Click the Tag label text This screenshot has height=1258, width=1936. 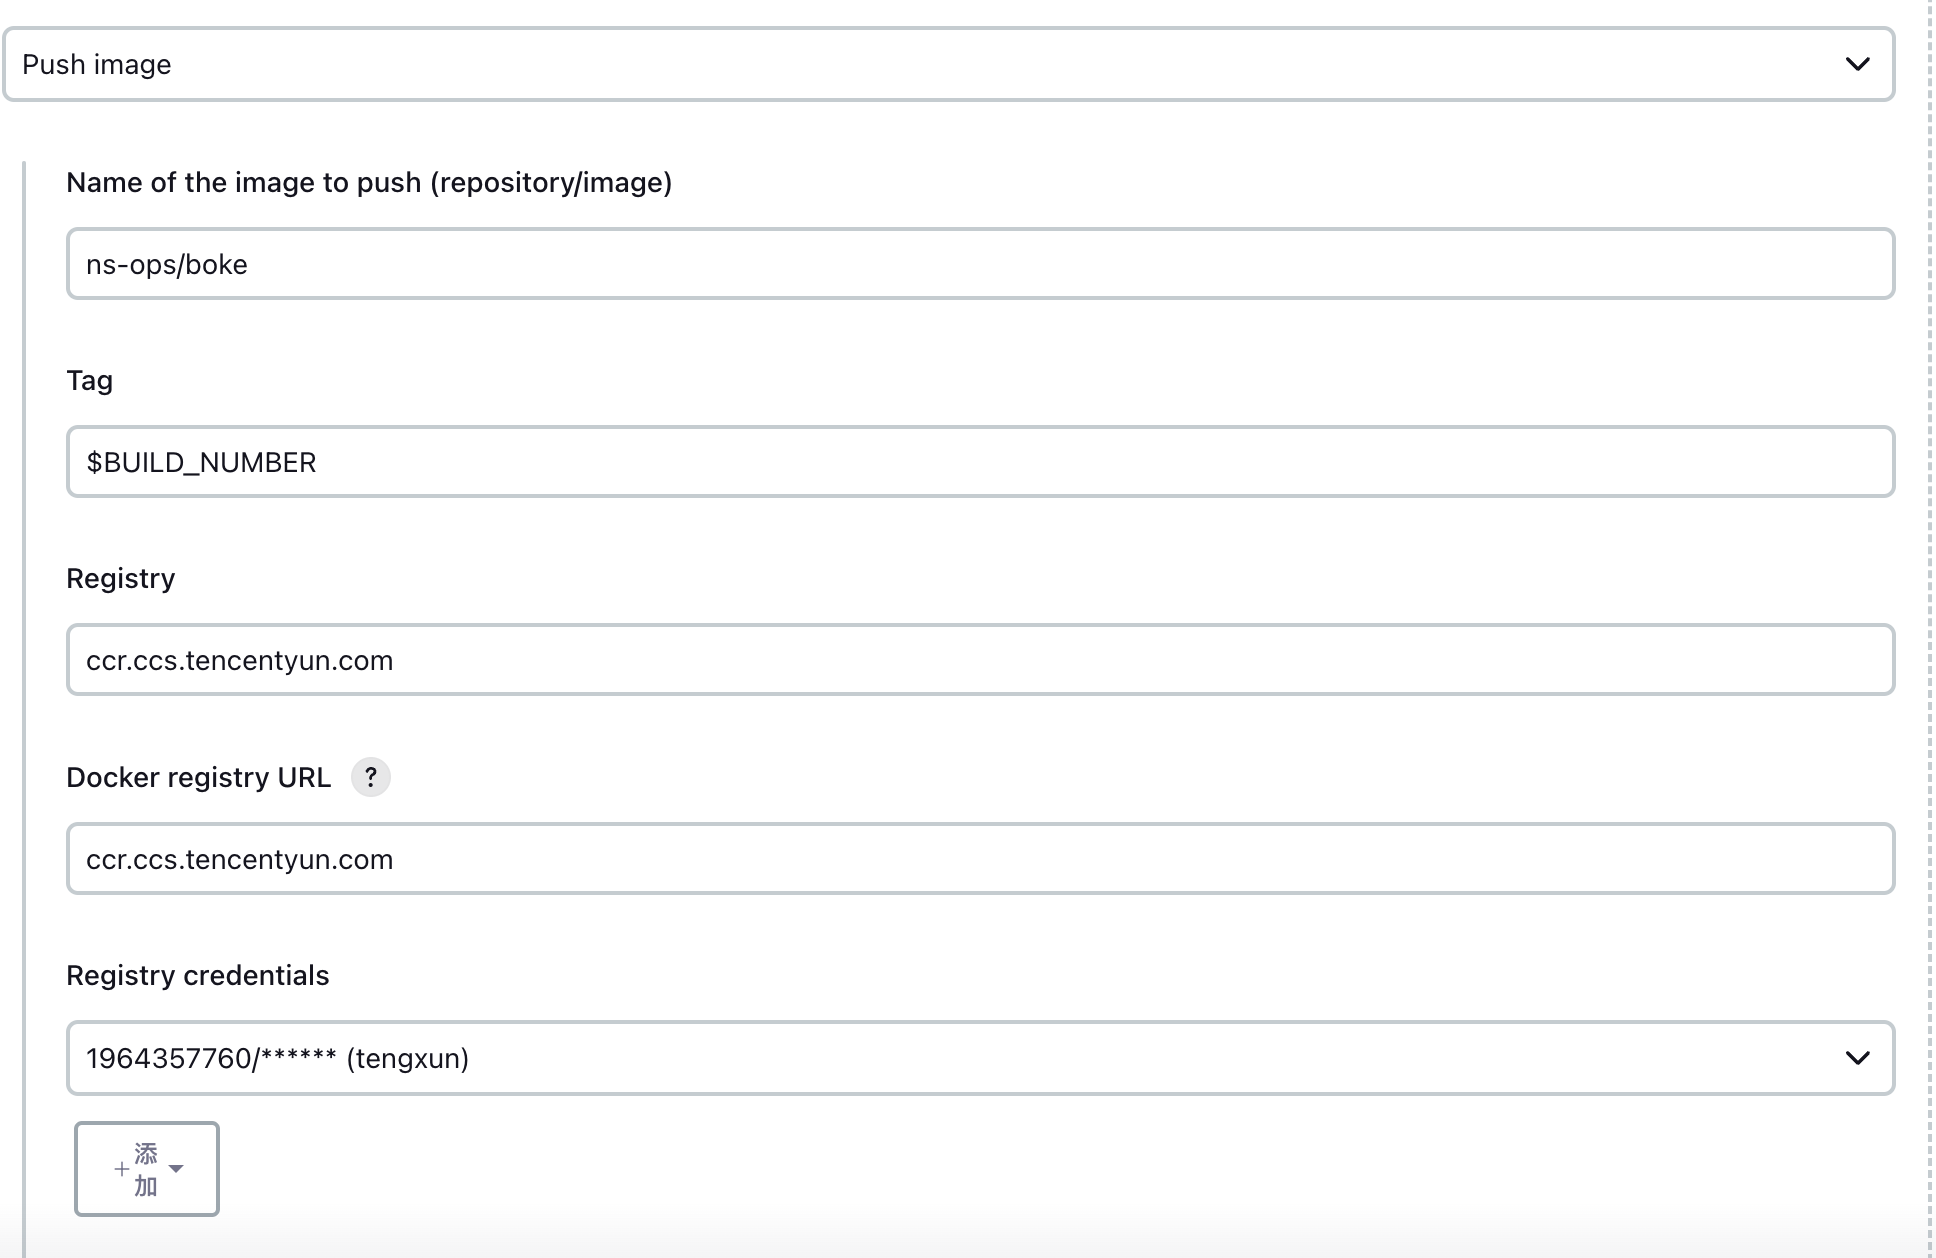tap(89, 381)
